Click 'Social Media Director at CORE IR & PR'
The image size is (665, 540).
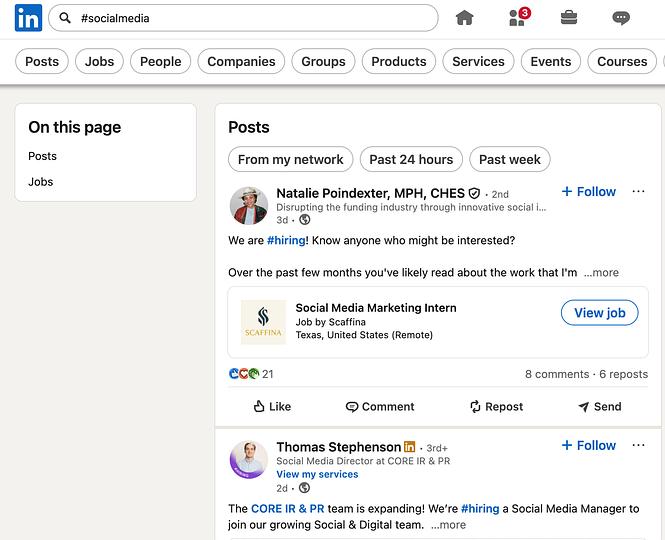click(x=363, y=461)
